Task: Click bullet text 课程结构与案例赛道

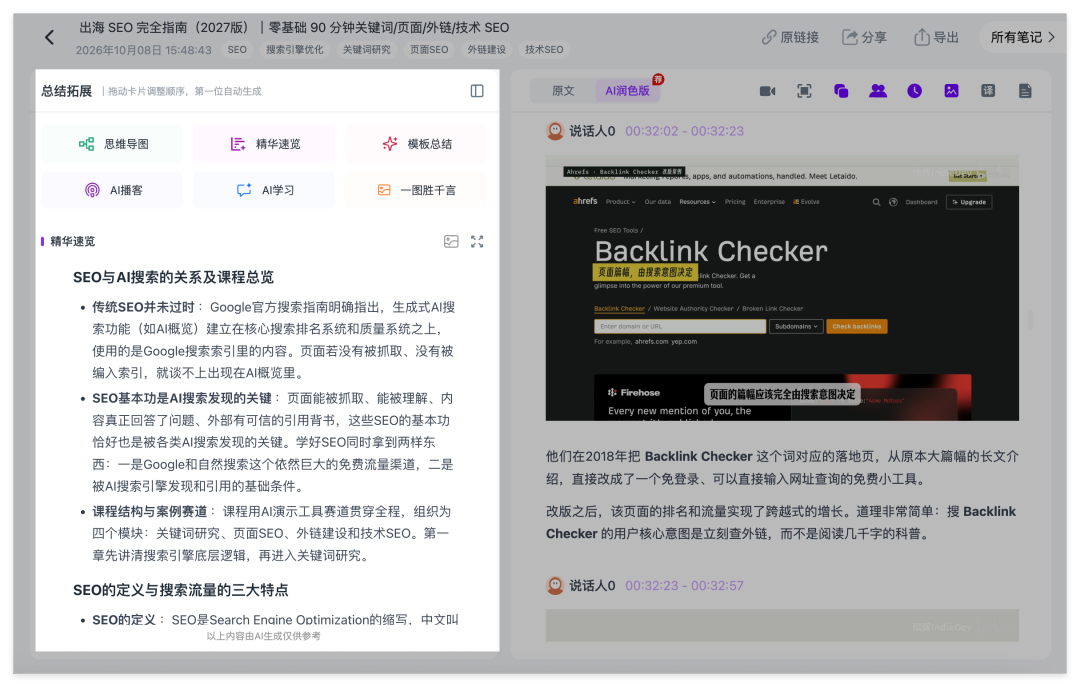Action: click(149, 511)
